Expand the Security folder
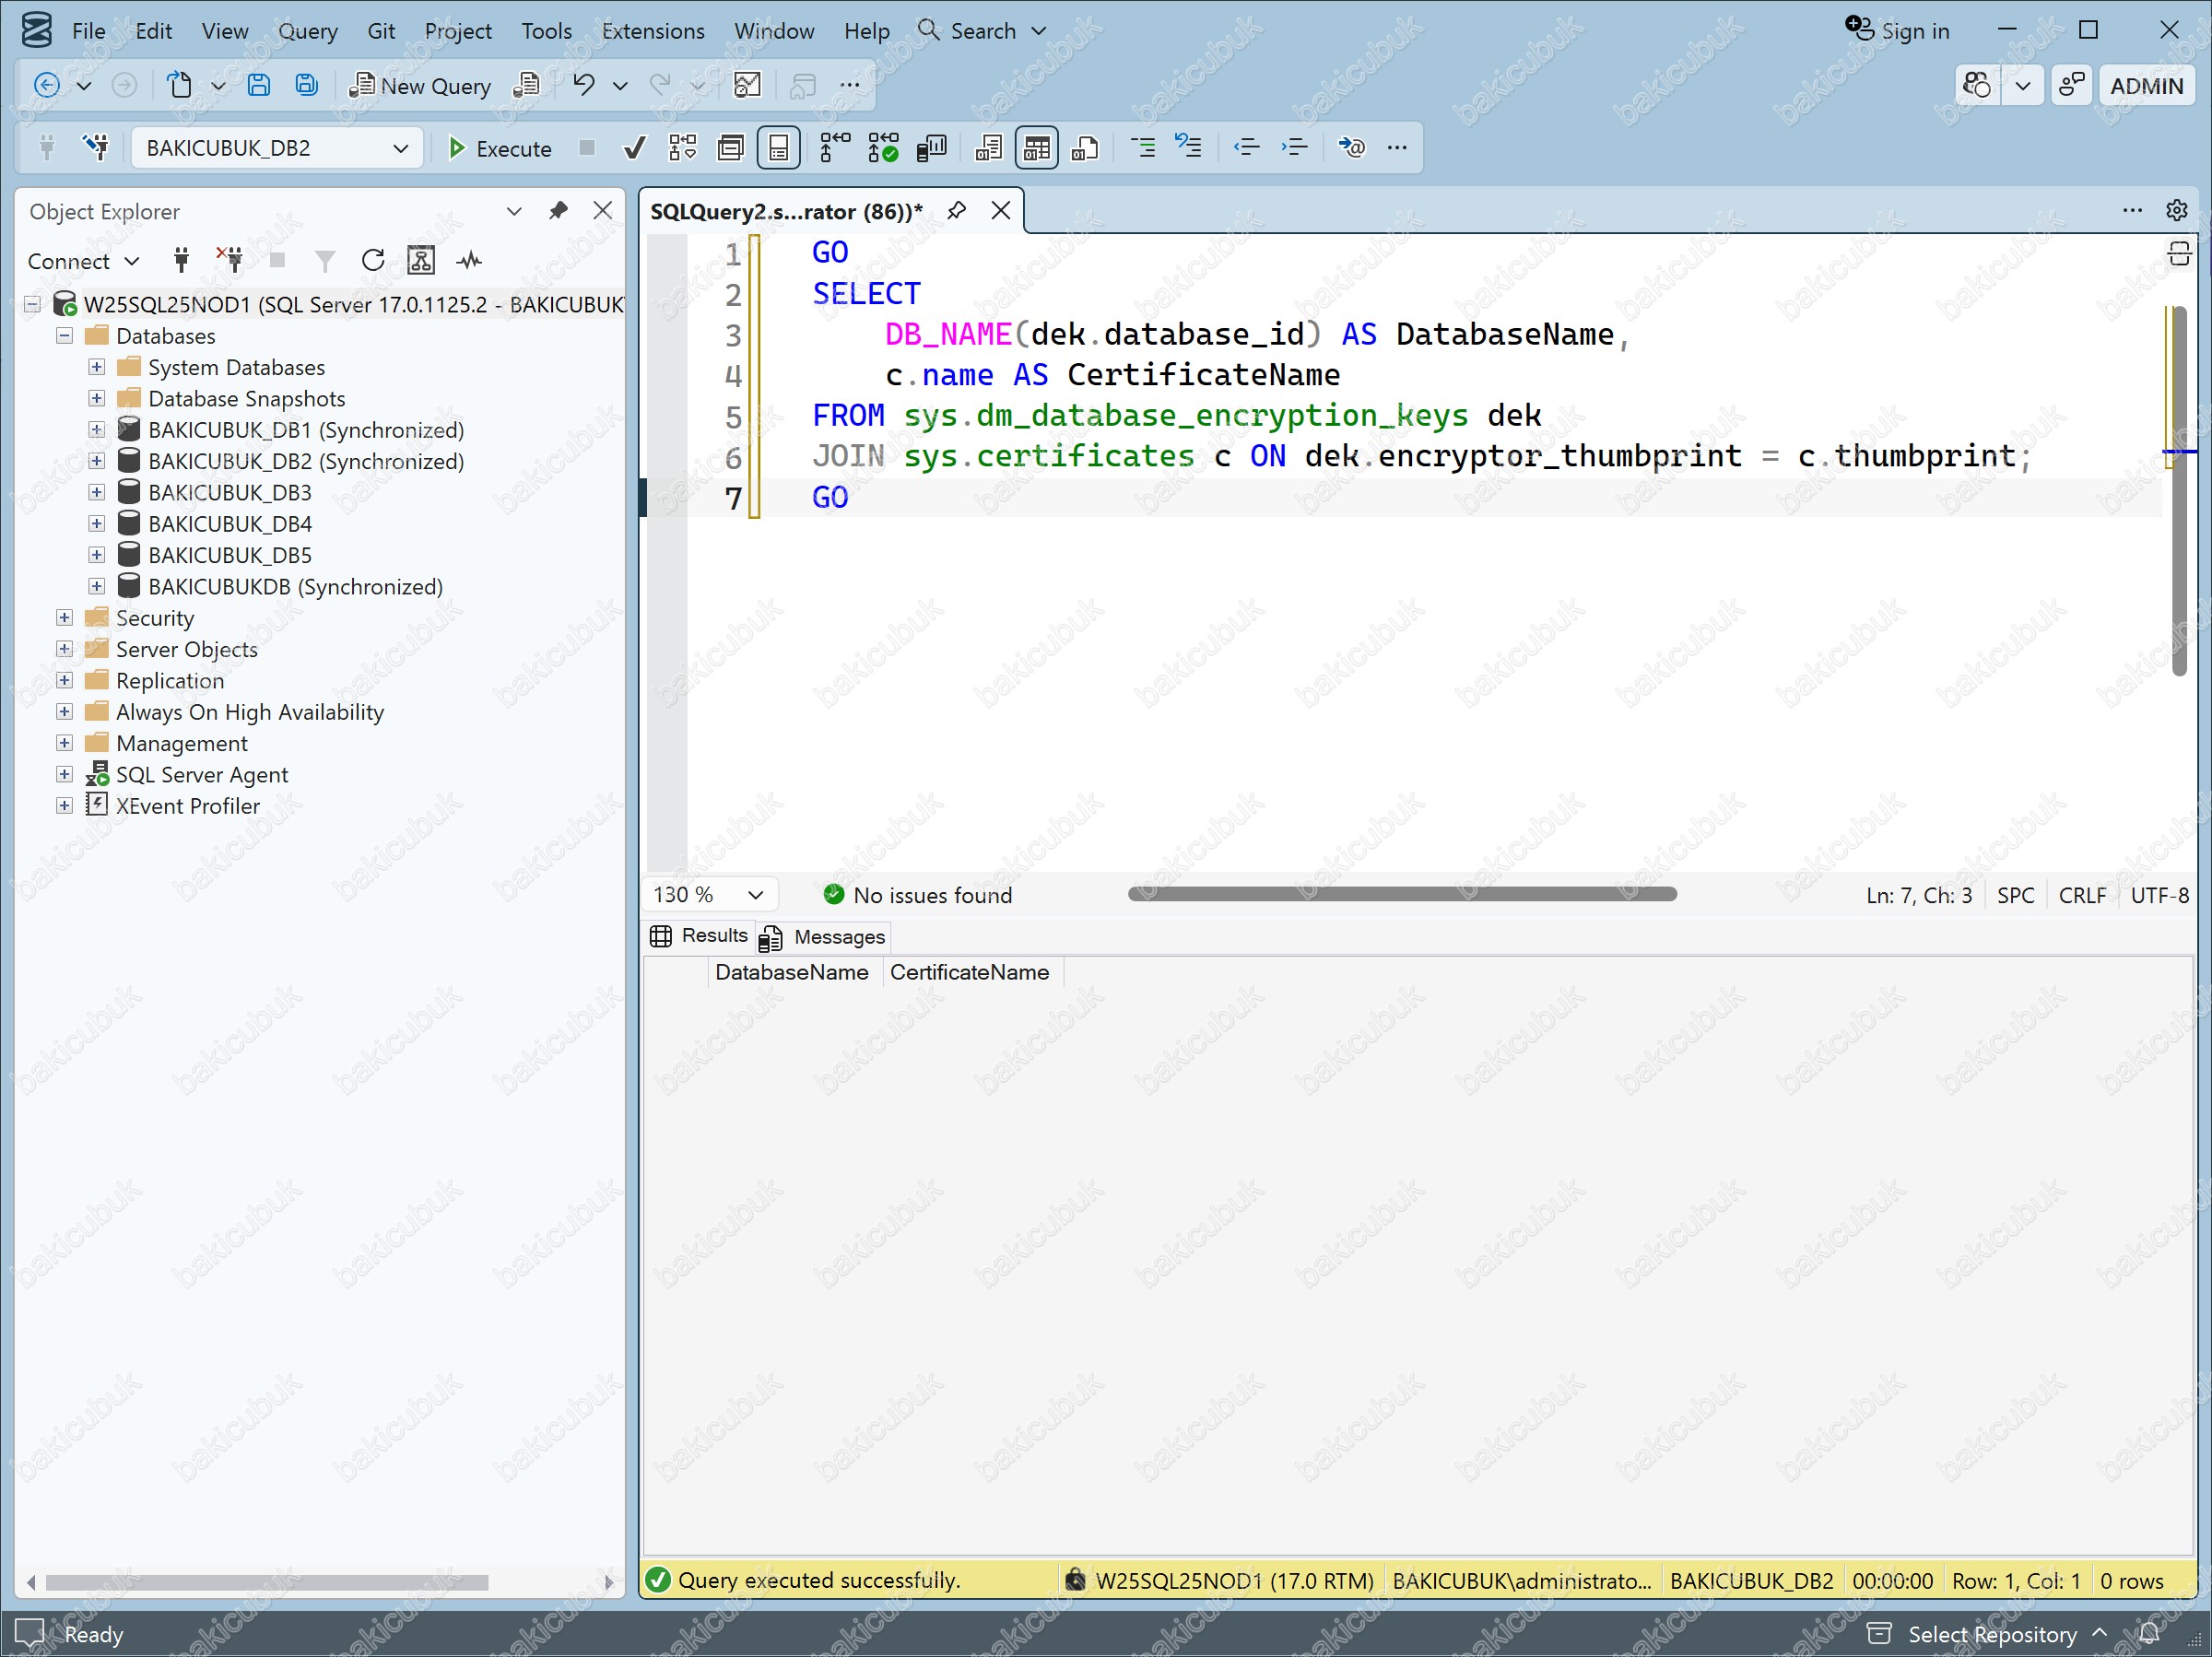The image size is (2212, 1657). (64, 618)
